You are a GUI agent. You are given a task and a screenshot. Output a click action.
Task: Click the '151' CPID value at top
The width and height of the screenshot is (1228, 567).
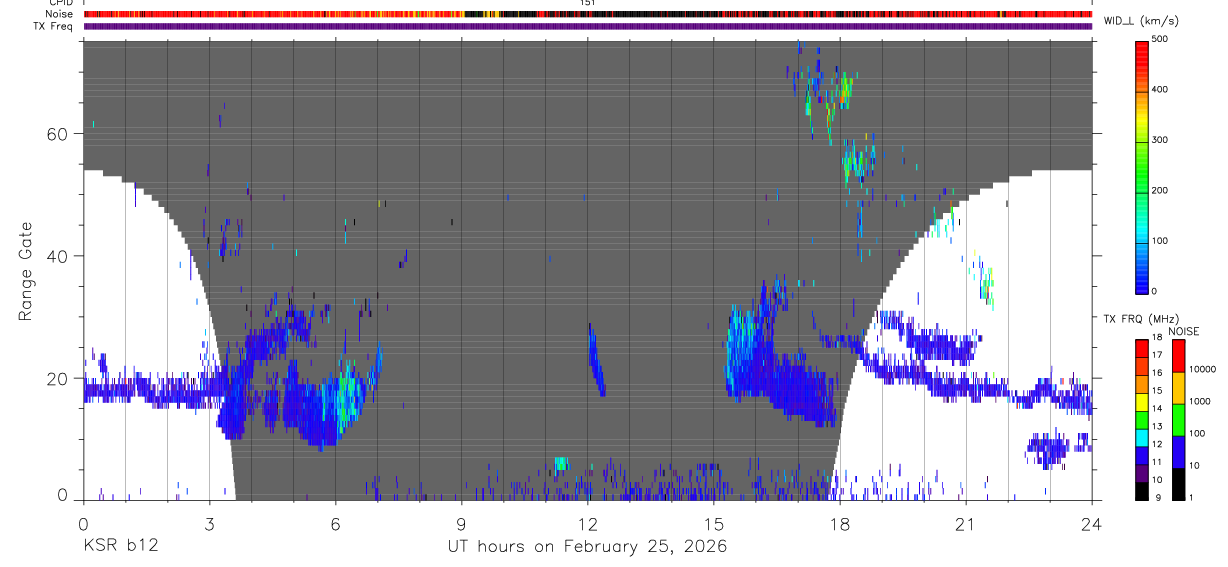(x=588, y=3)
